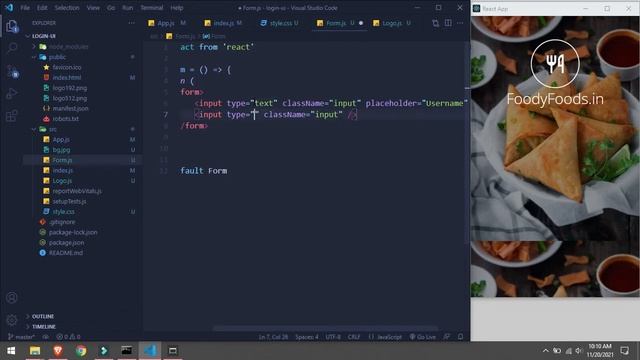The width and height of the screenshot is (640, 360).
Task: Open Run and Debug view
Action: [12, 94]
